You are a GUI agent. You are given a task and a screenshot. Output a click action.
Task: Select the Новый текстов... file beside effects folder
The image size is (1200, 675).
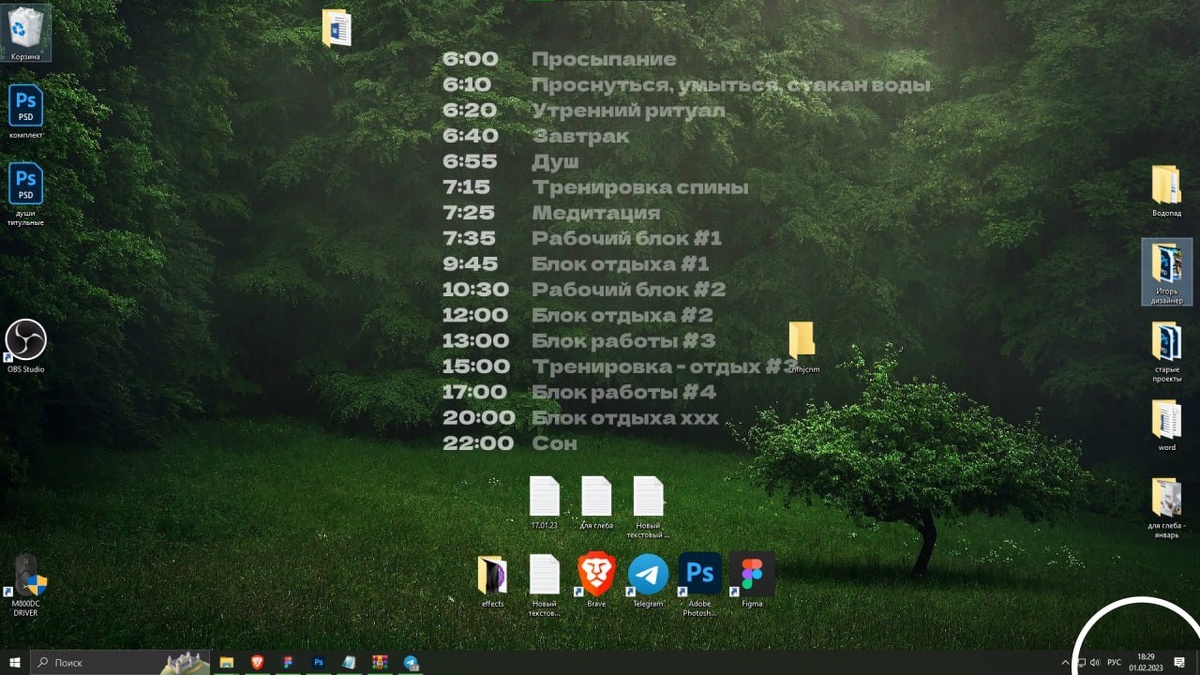[544, 585]
